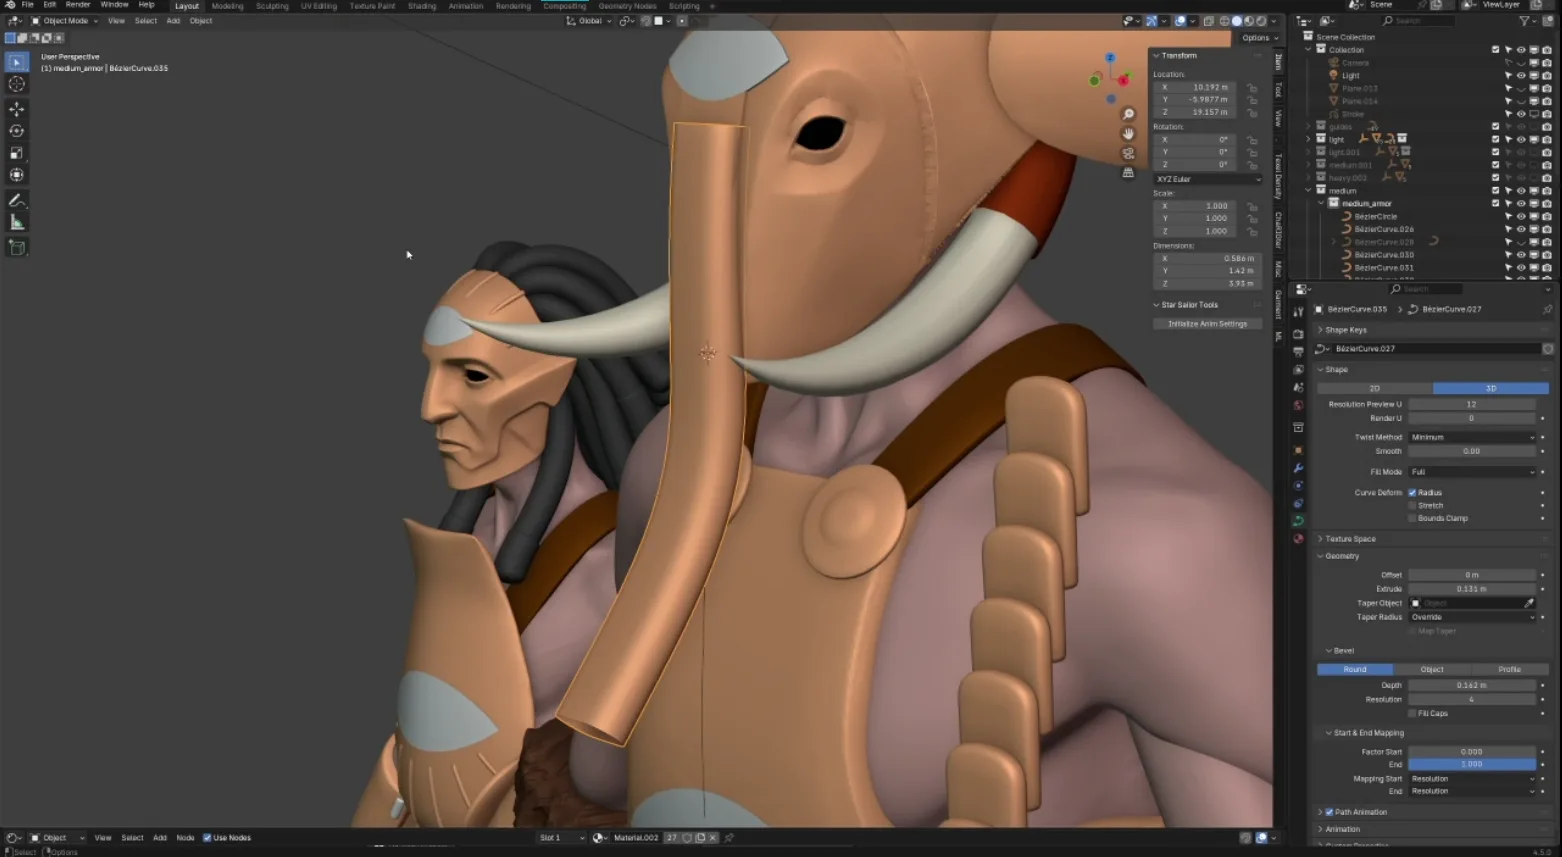1562x857 pixels.
Task: Activate the Scale tool
Action: (17, 153)
